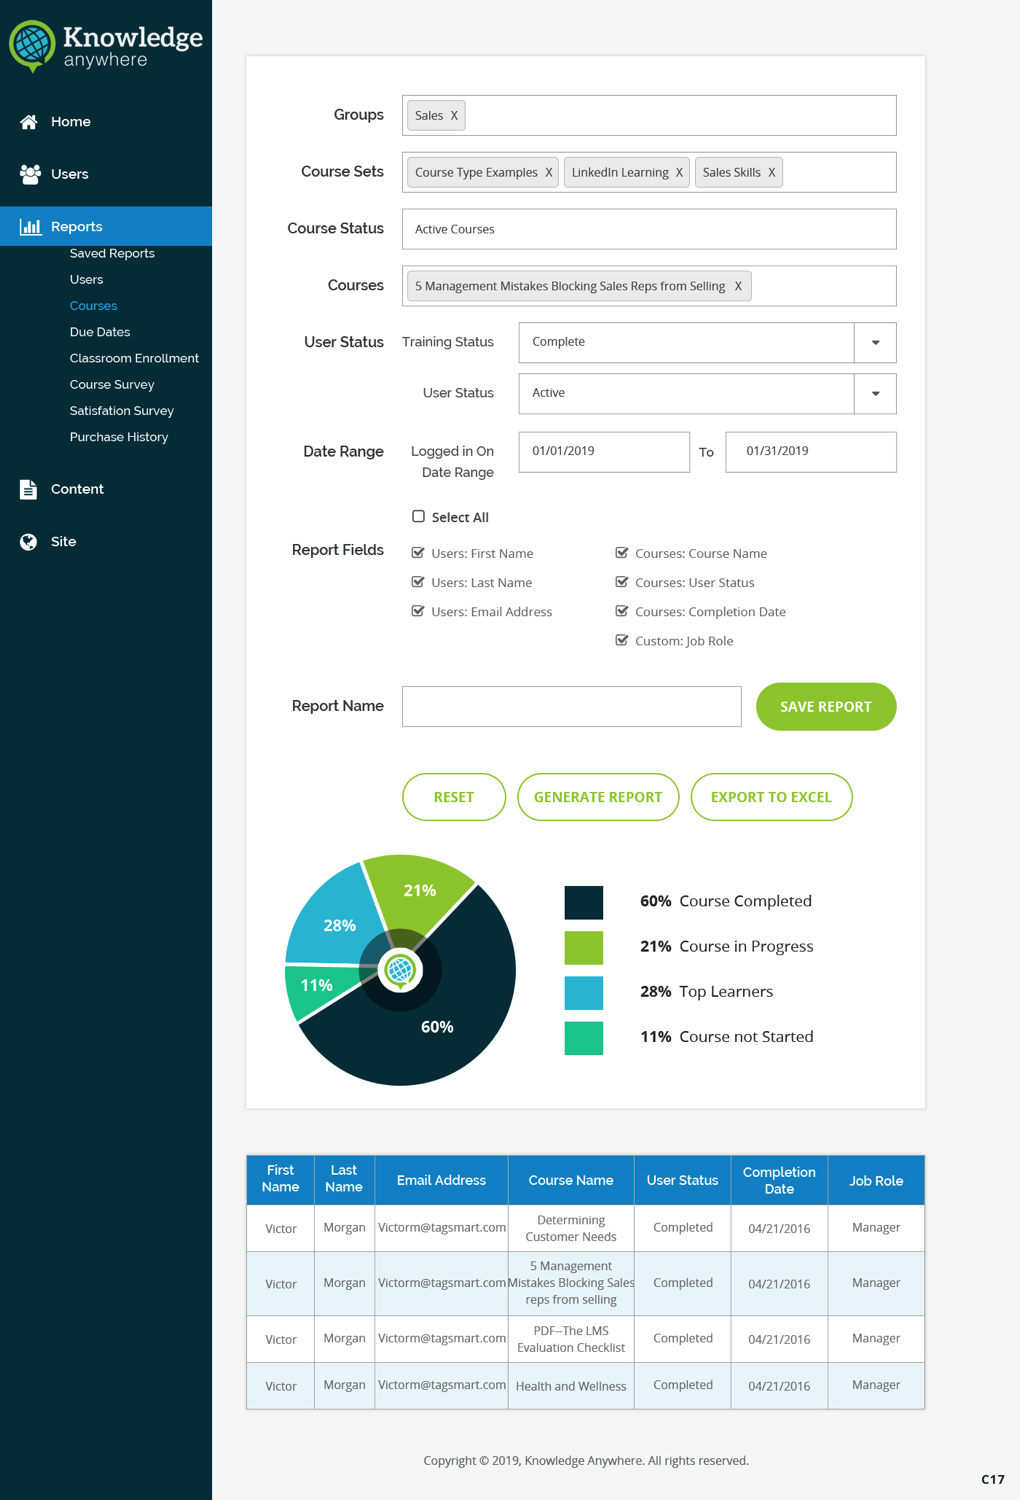Click the Determining Customer Needs cell
This screenshot has width=1020, height=1500.
pos(571,1228)
